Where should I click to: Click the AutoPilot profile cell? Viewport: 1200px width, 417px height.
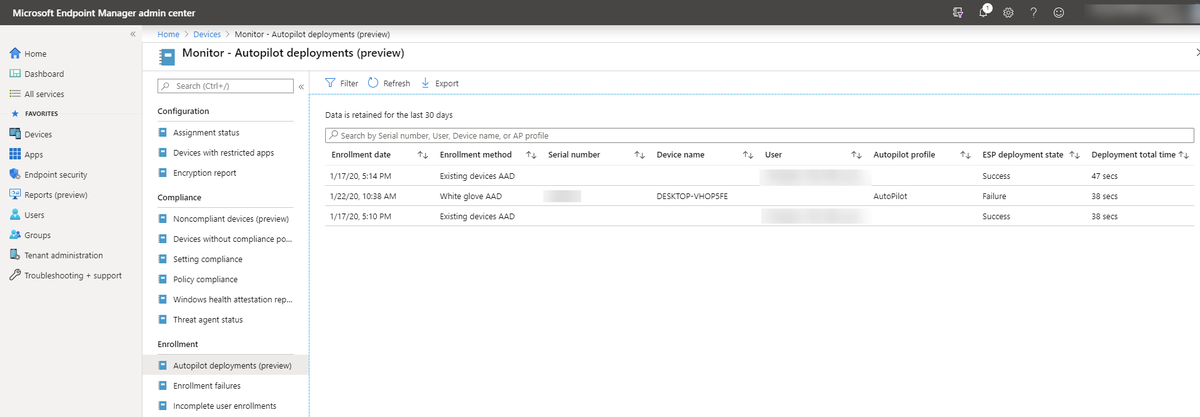(892, 196)
